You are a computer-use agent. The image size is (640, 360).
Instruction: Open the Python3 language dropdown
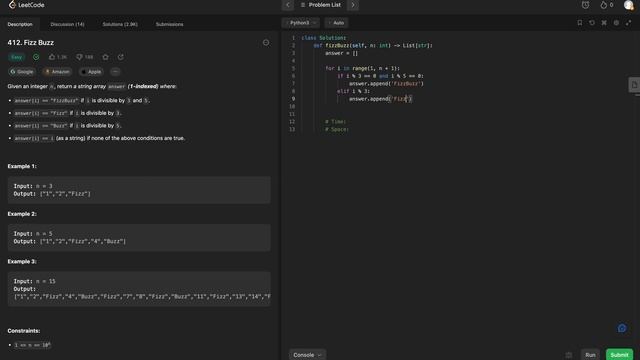[302, 23]
